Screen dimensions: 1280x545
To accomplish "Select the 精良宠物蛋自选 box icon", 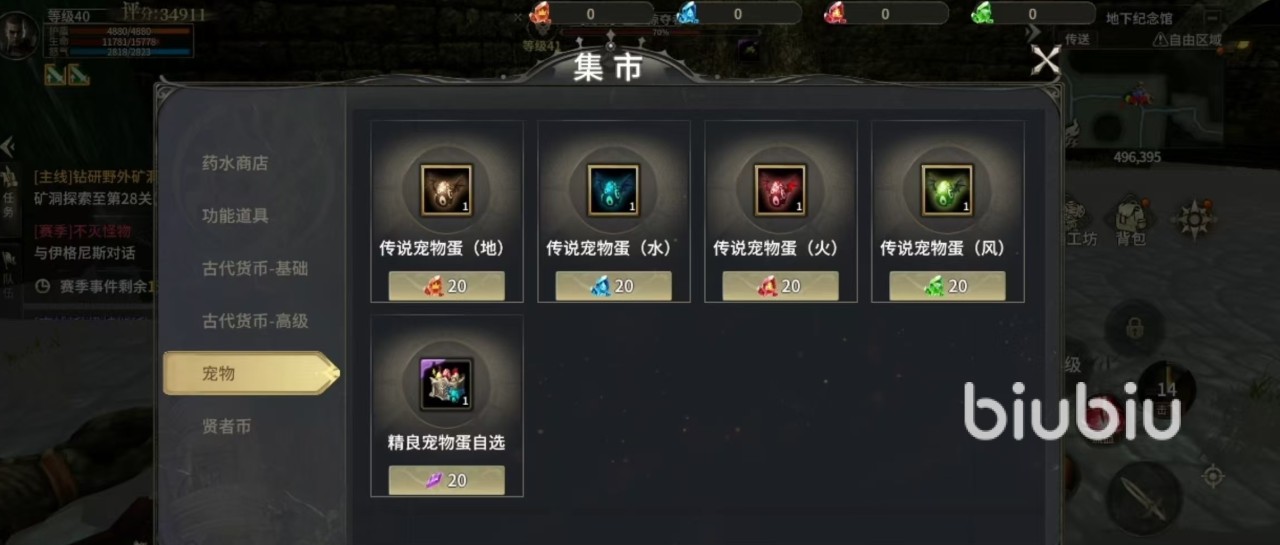I will (446, 383).
